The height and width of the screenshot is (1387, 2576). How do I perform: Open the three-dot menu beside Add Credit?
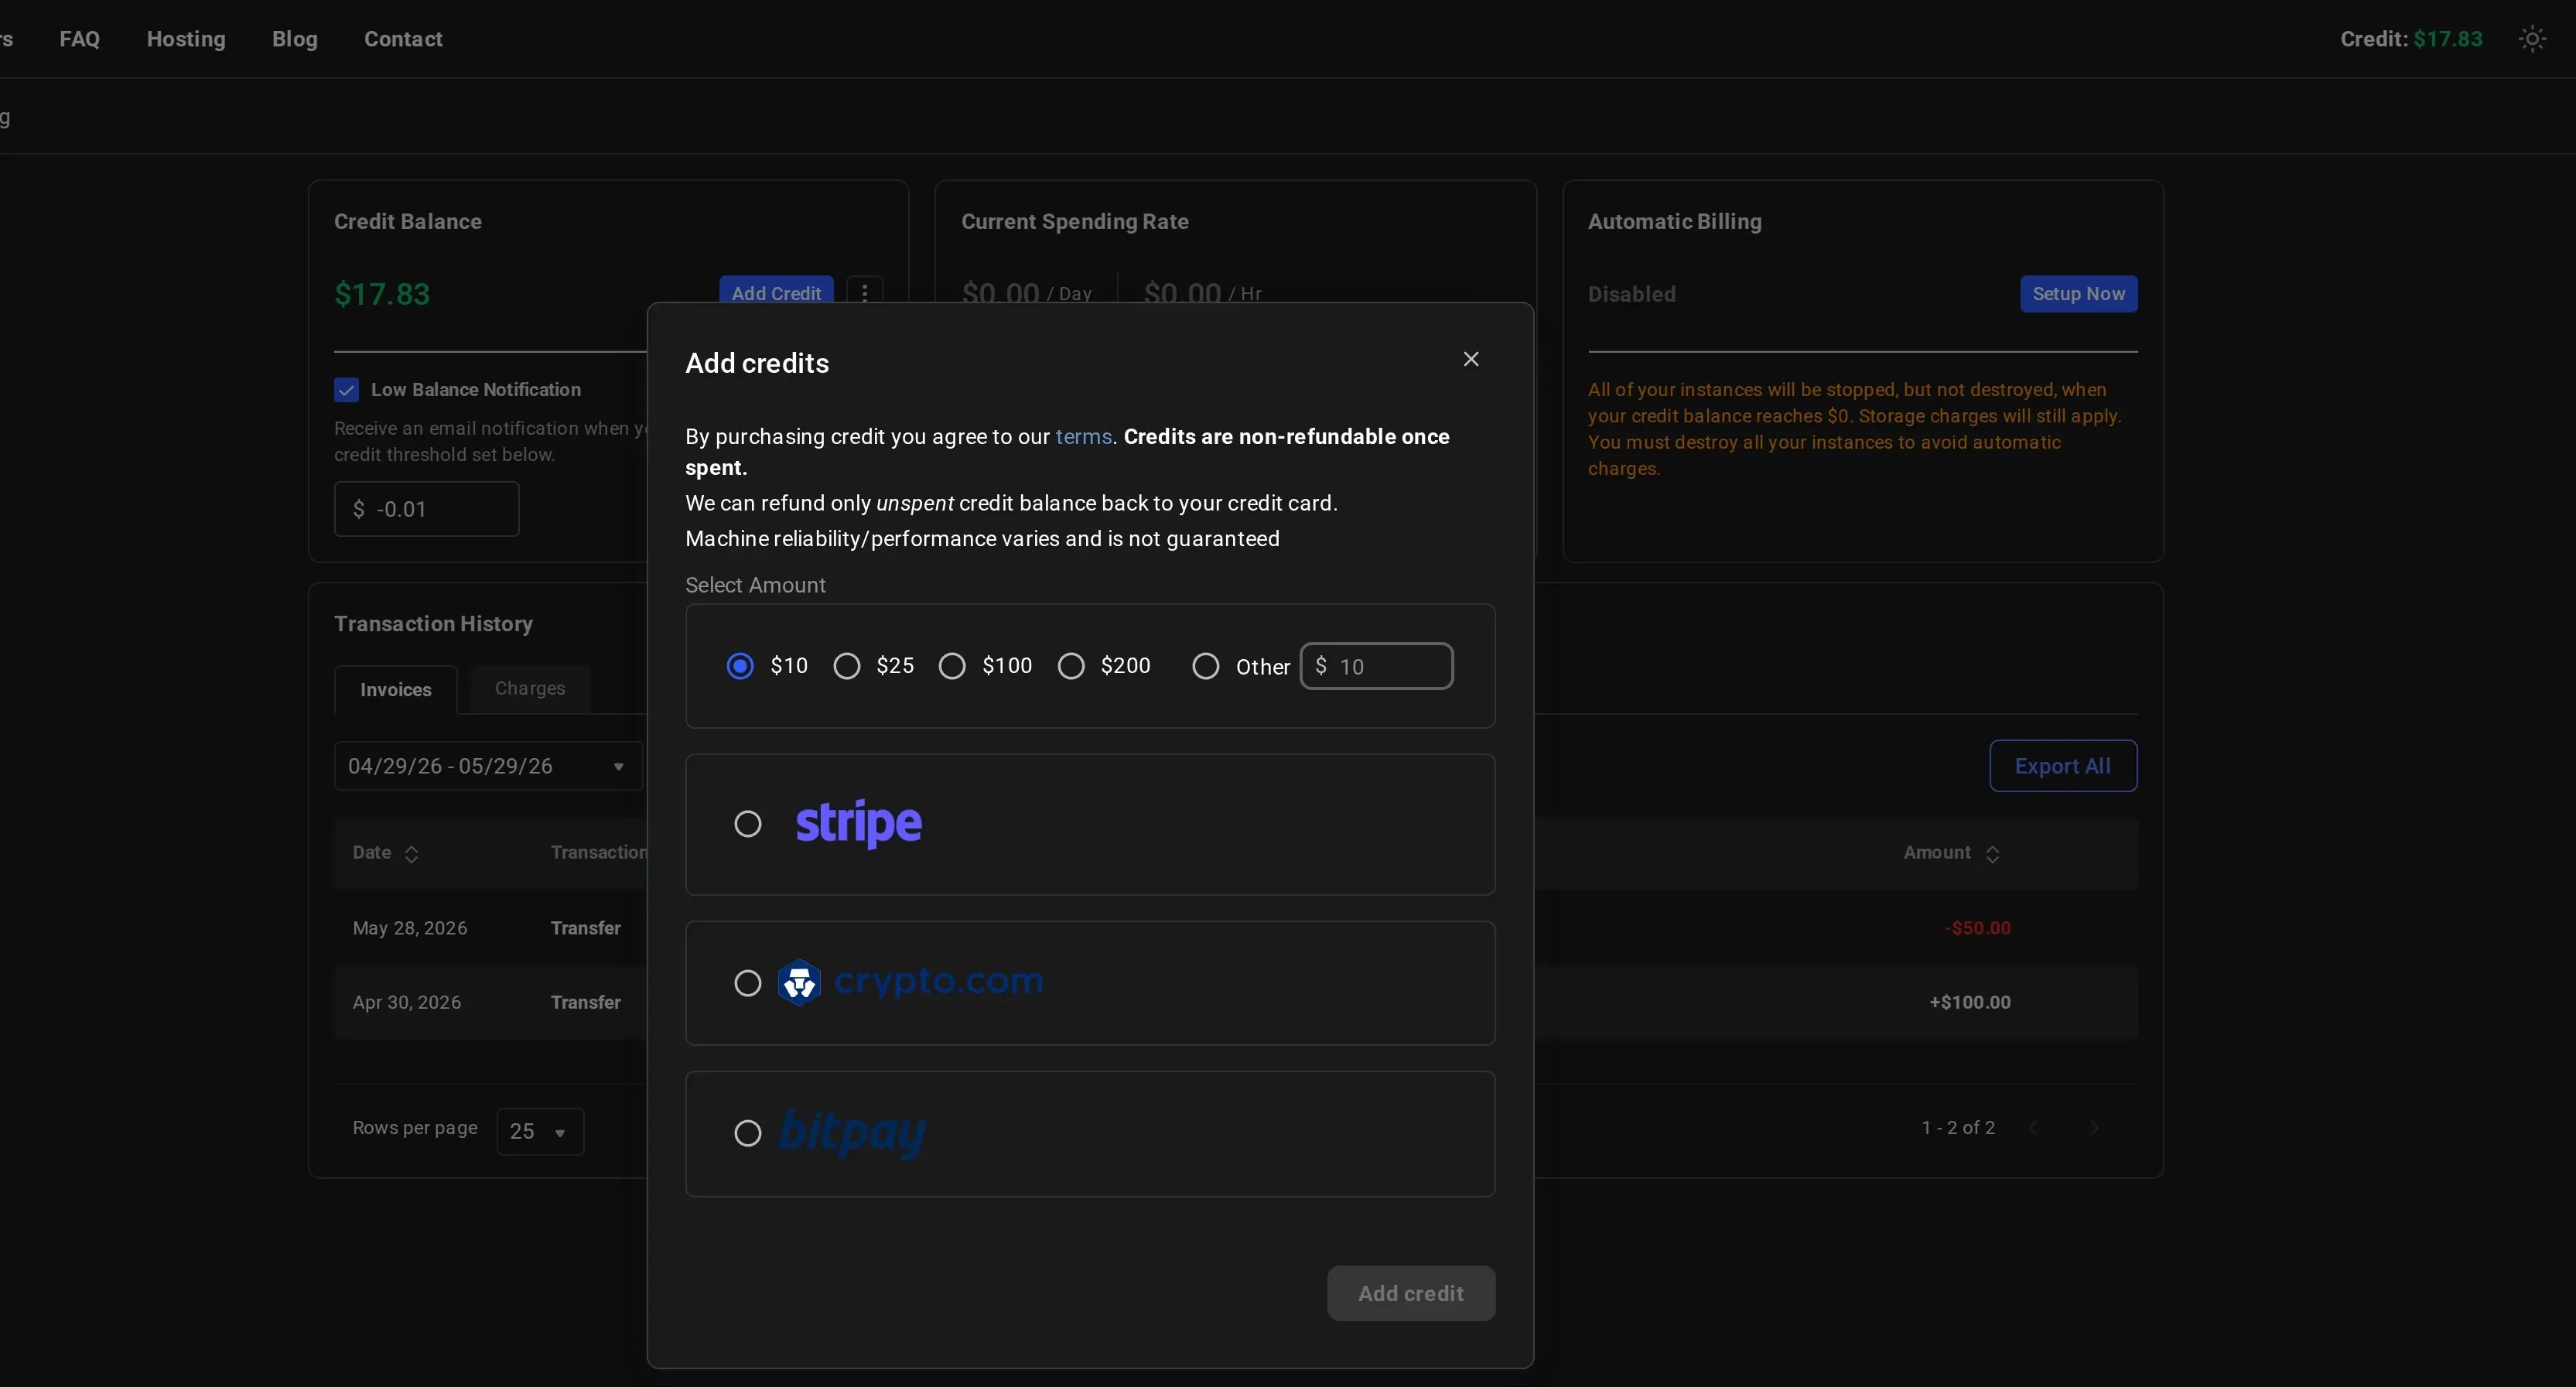[865, 292]
